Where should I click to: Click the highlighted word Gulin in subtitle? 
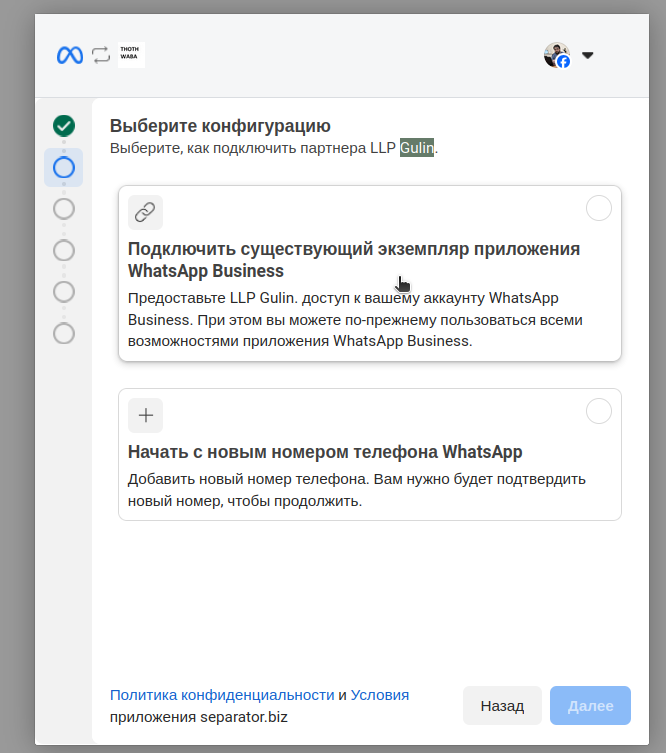click(x=417, y=148)
